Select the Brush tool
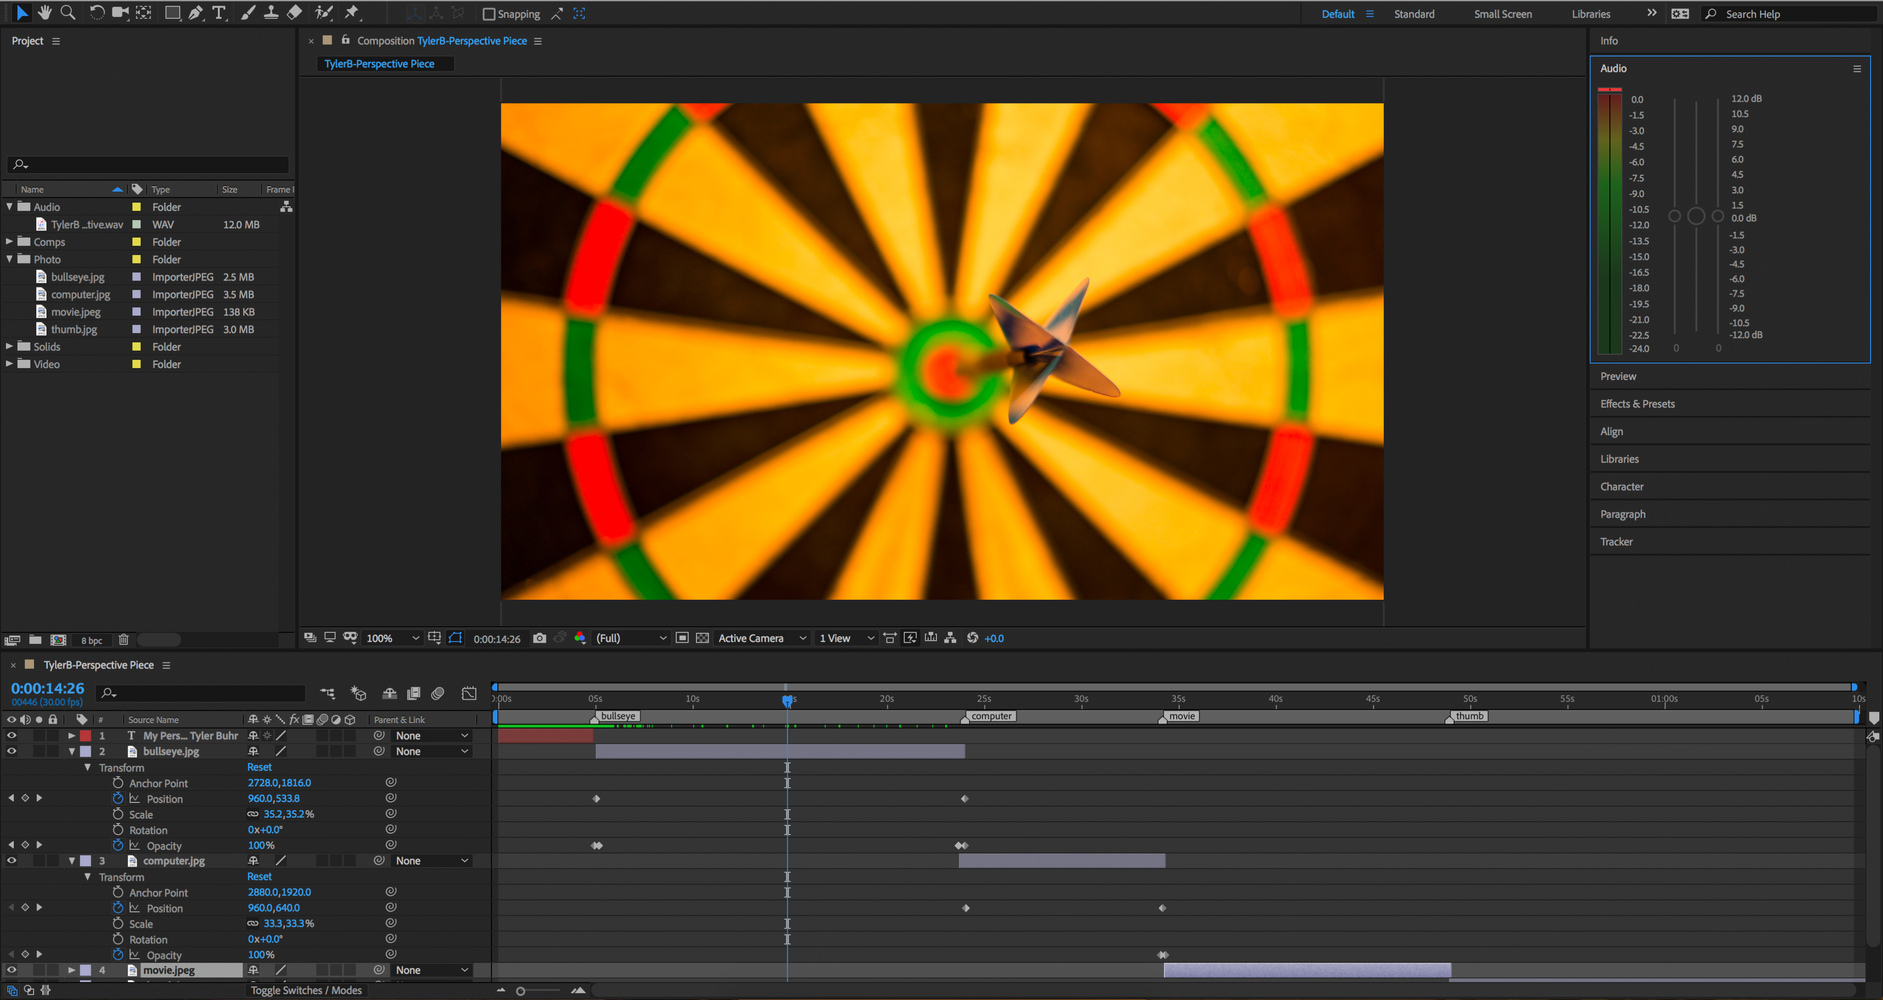The image size is (1883, 1000). click(248, 13)
